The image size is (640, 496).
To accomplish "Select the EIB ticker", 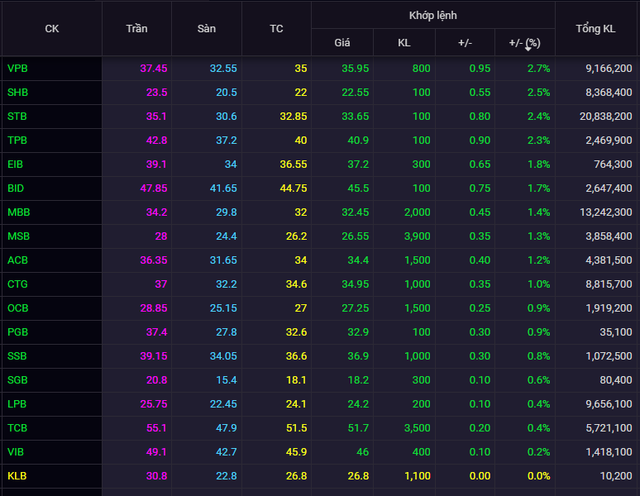I will pyautogui.click(x=15, y=164).
